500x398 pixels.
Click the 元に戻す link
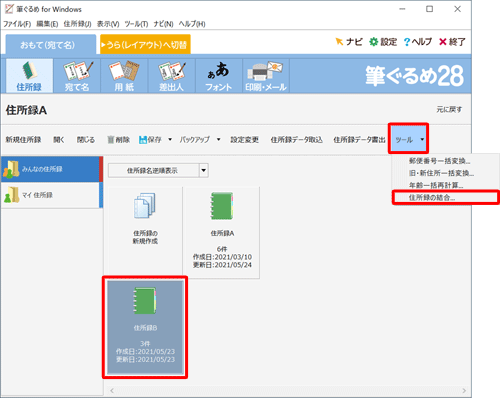pos(449,109)
